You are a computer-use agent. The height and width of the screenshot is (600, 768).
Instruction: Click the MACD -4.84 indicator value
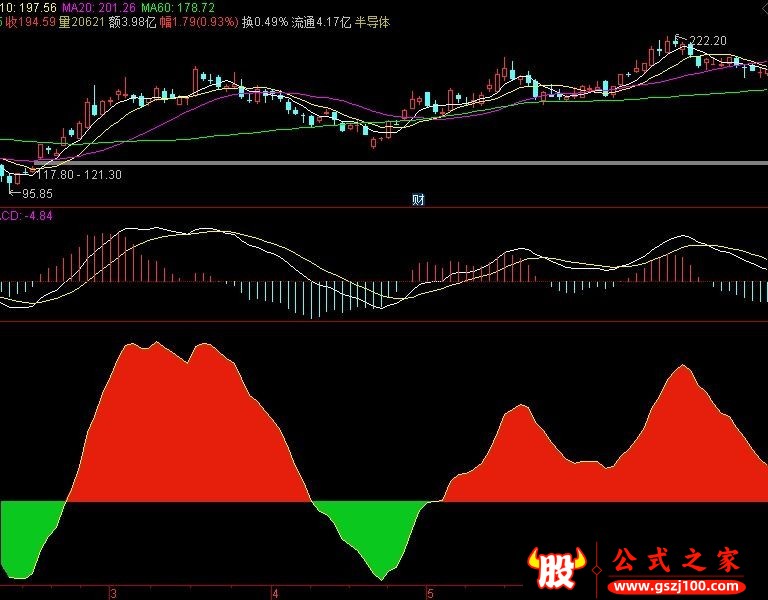[26, 216]
